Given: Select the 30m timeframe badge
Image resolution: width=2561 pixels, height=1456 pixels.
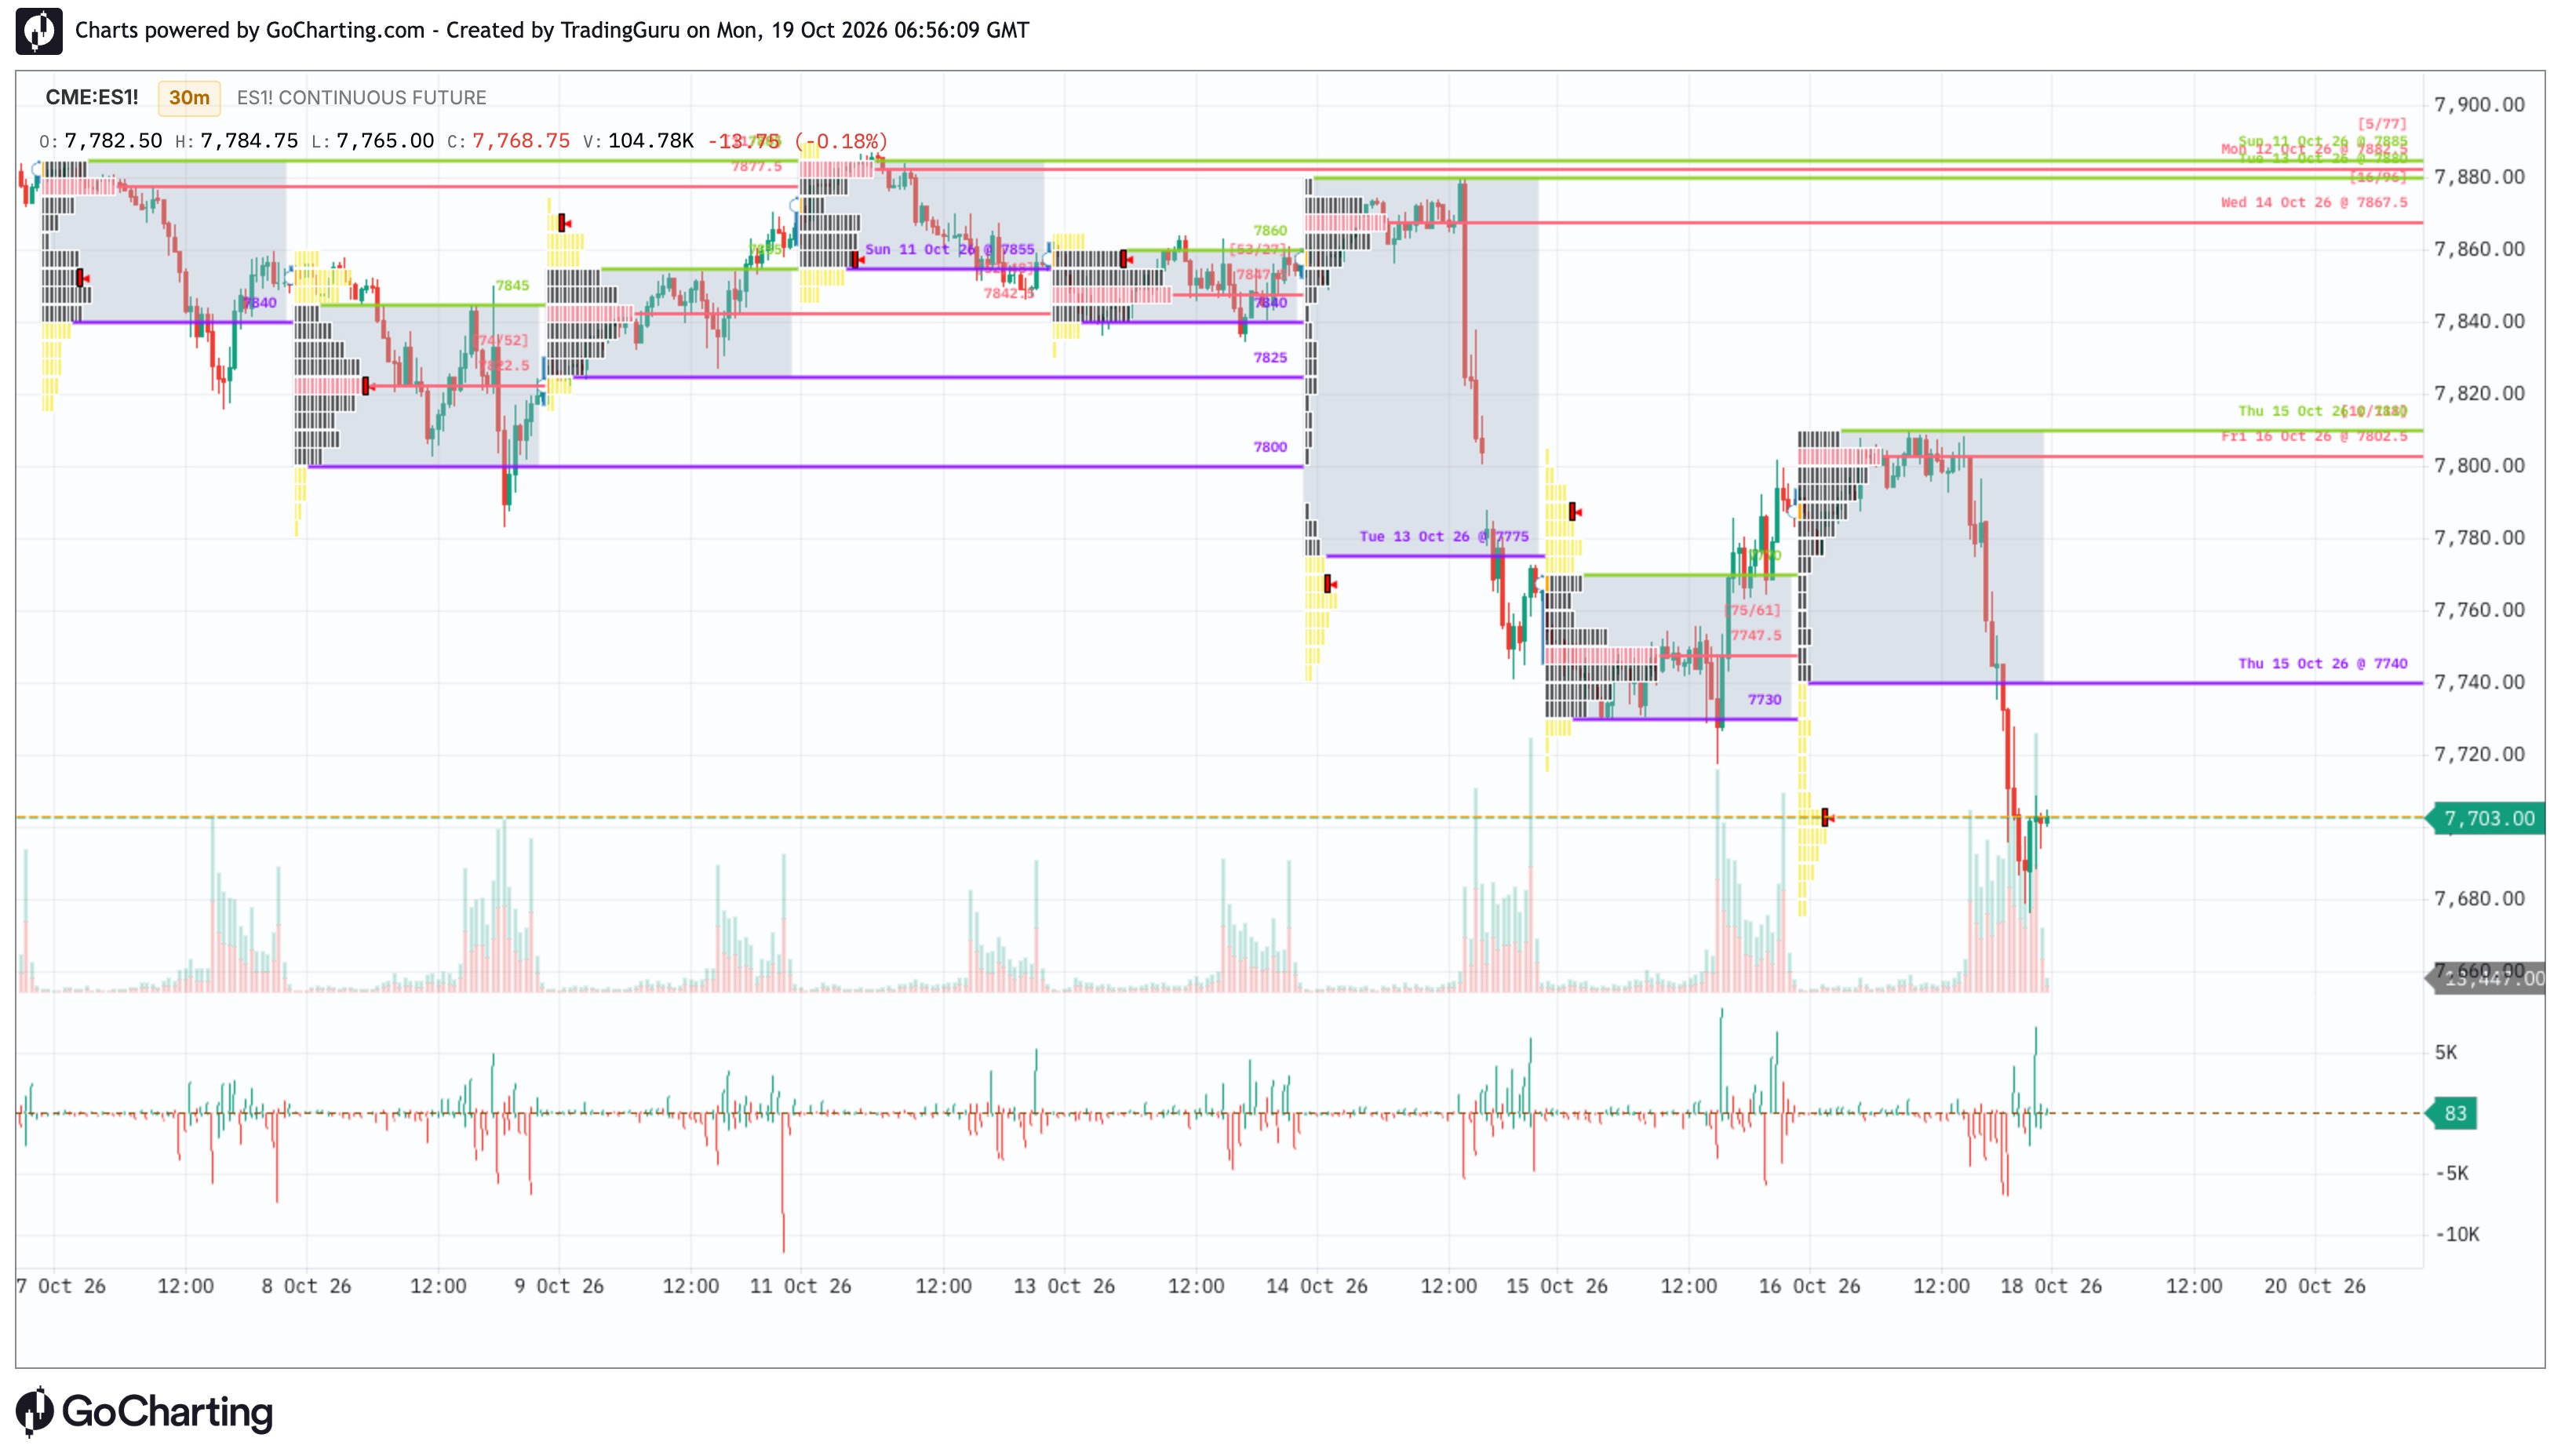Looking at the screenshot, I should pos(189,98).
